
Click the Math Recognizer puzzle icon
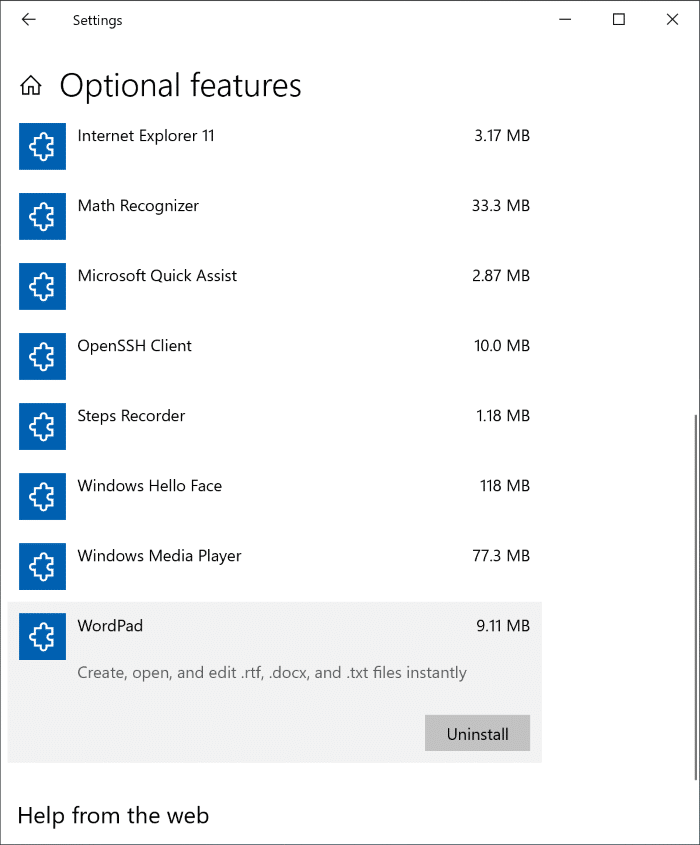pos(43,216)
